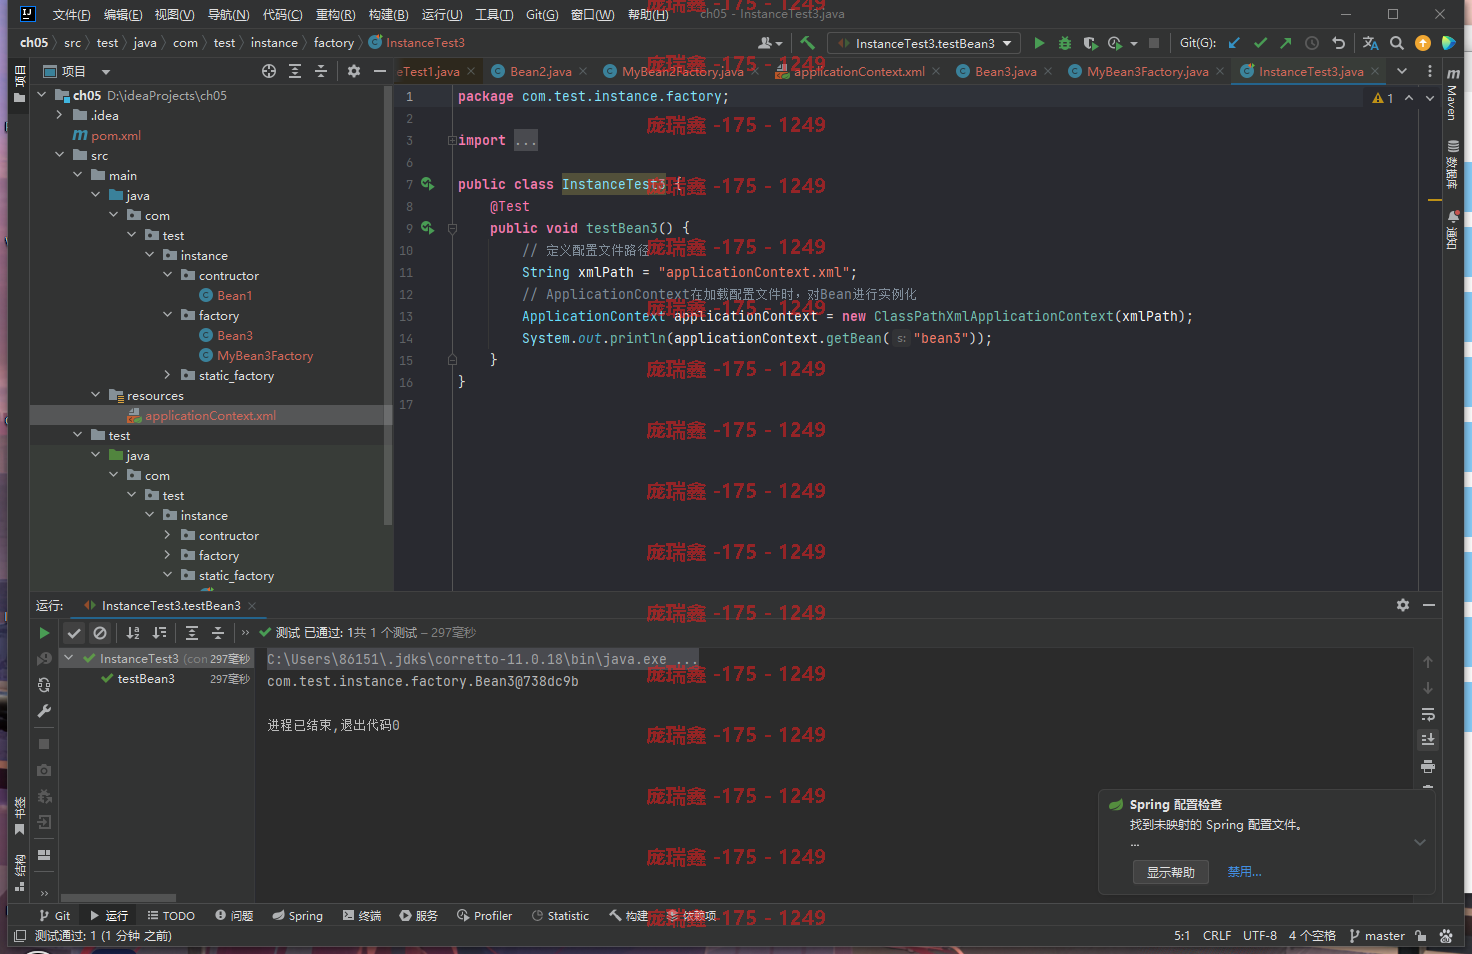Open Git history with the clock icon
This screenshot has width=1472, height=954.
pyautogui.click(x=1312, y=43)
